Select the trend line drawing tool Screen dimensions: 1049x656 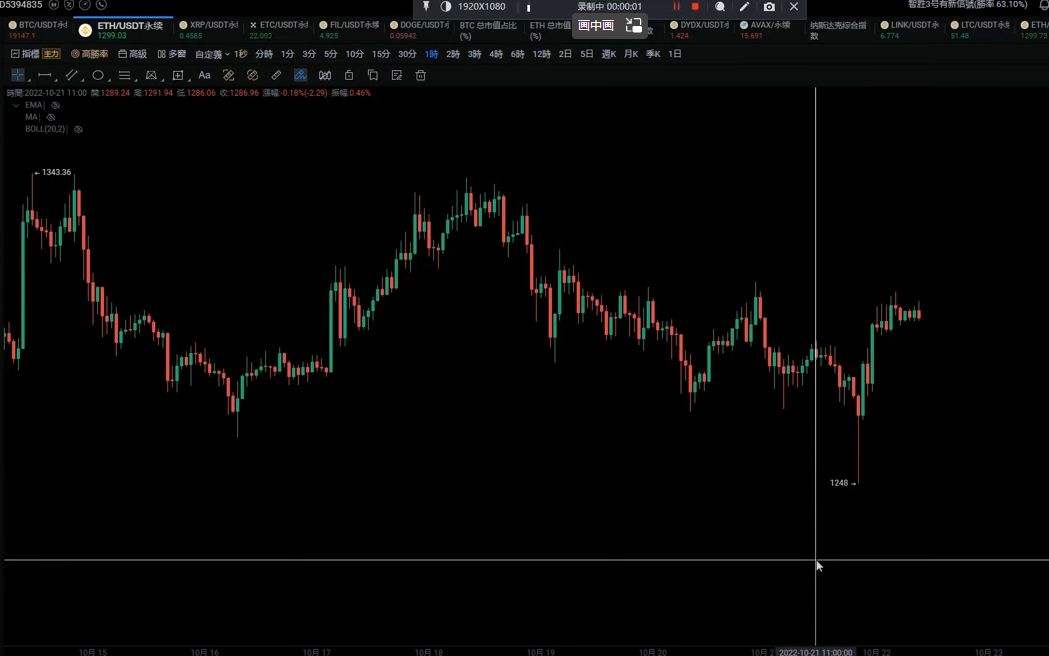tap(72, 75)
